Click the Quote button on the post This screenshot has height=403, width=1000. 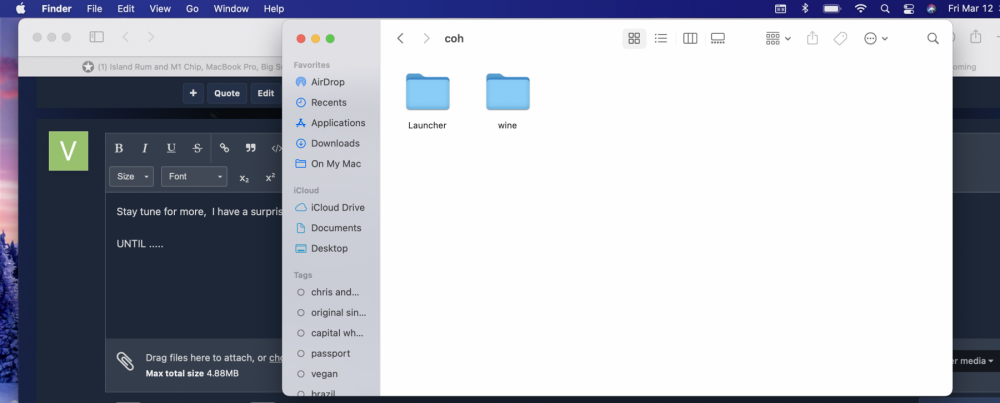[x=227, y=93]
